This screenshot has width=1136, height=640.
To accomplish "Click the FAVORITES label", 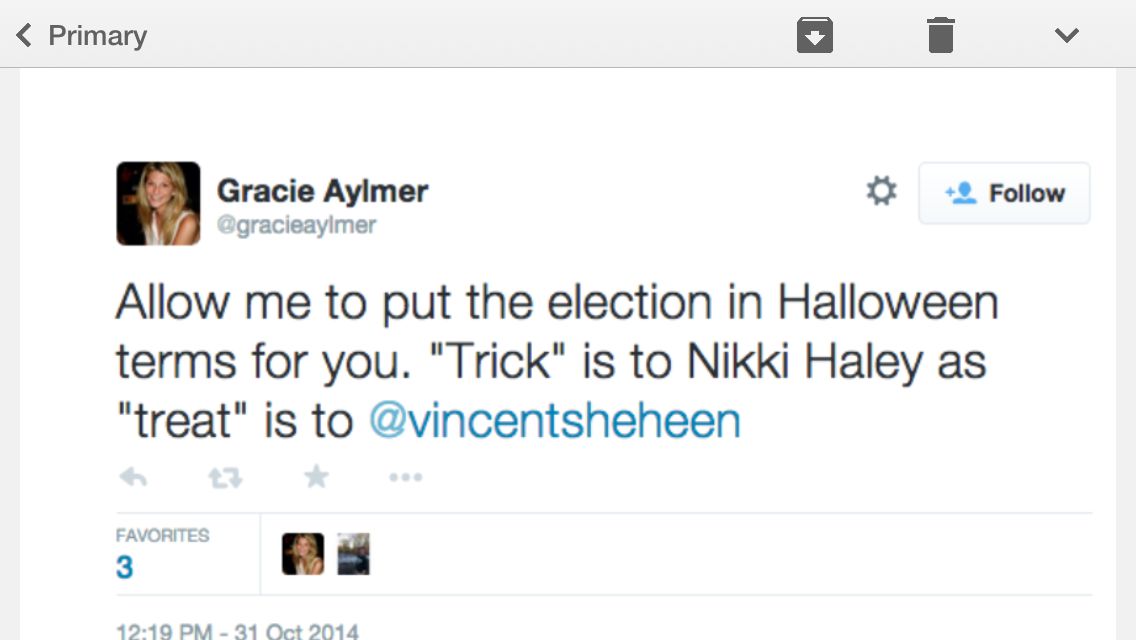I will pos(162,535).
